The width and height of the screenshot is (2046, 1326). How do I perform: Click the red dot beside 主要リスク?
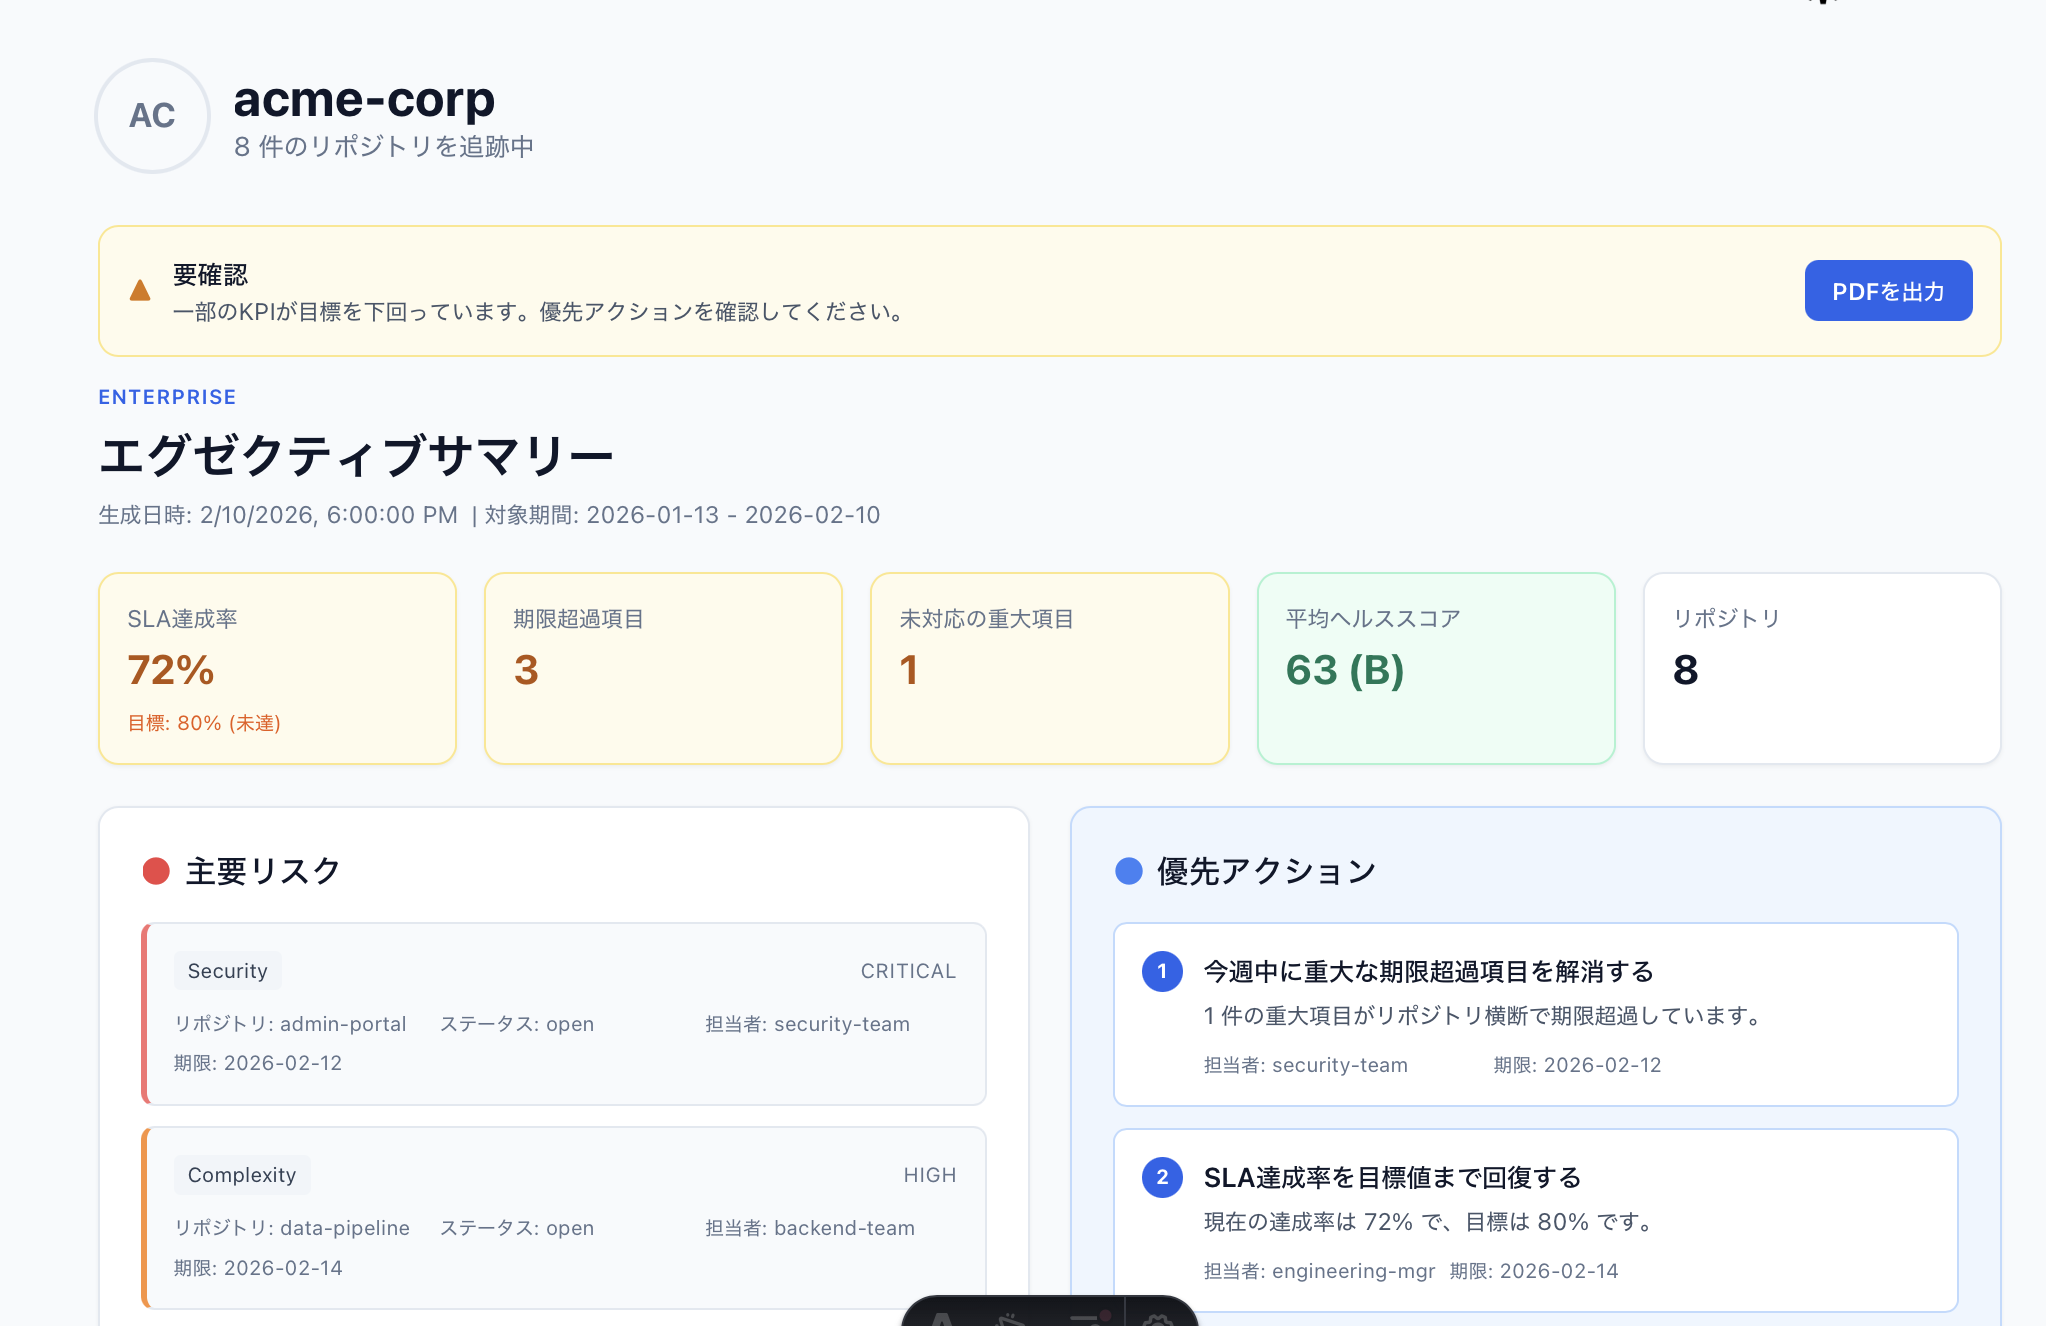[156, 871]
